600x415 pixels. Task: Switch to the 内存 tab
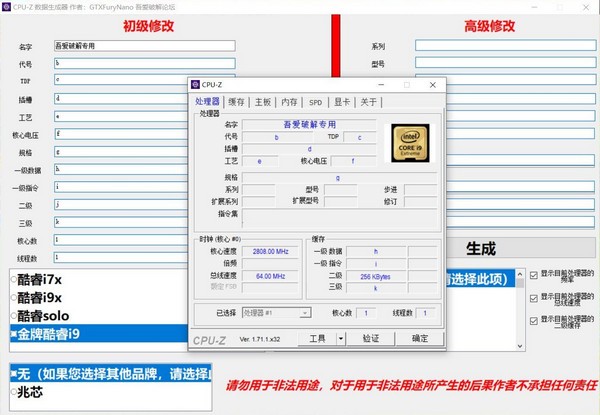(289, 102)
